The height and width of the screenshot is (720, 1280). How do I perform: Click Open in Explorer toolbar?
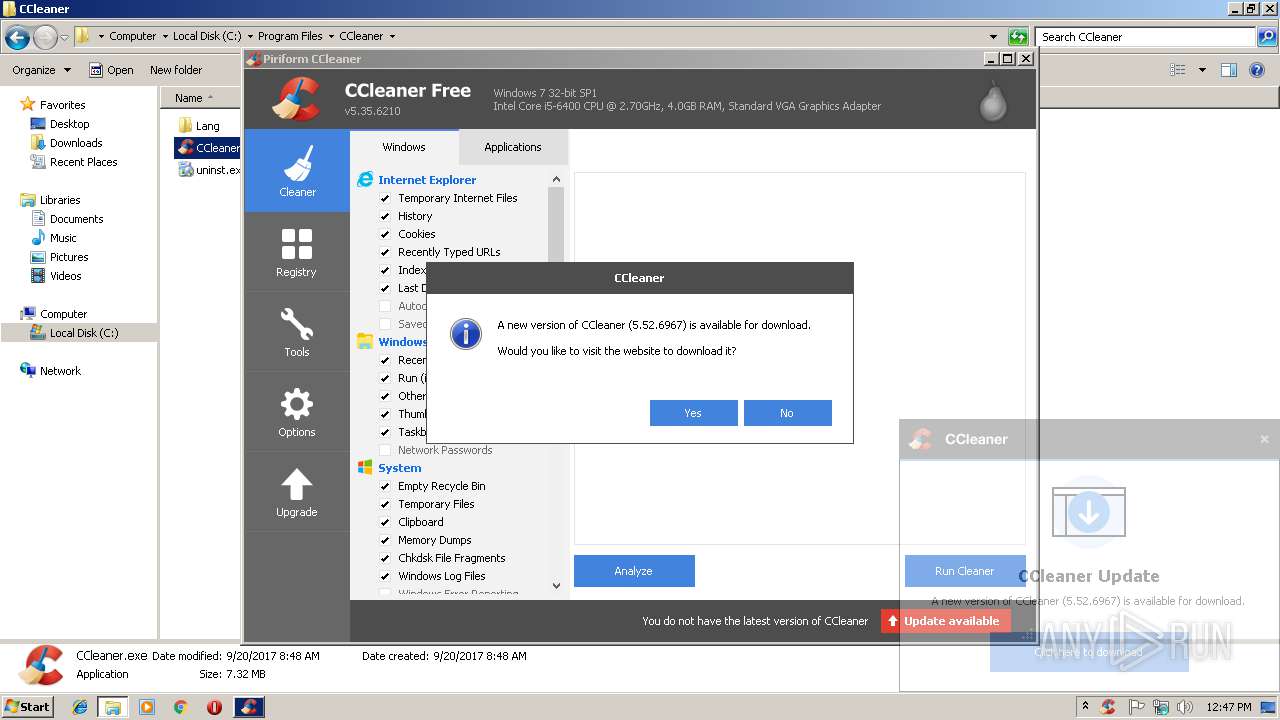(x=111, y=70)
